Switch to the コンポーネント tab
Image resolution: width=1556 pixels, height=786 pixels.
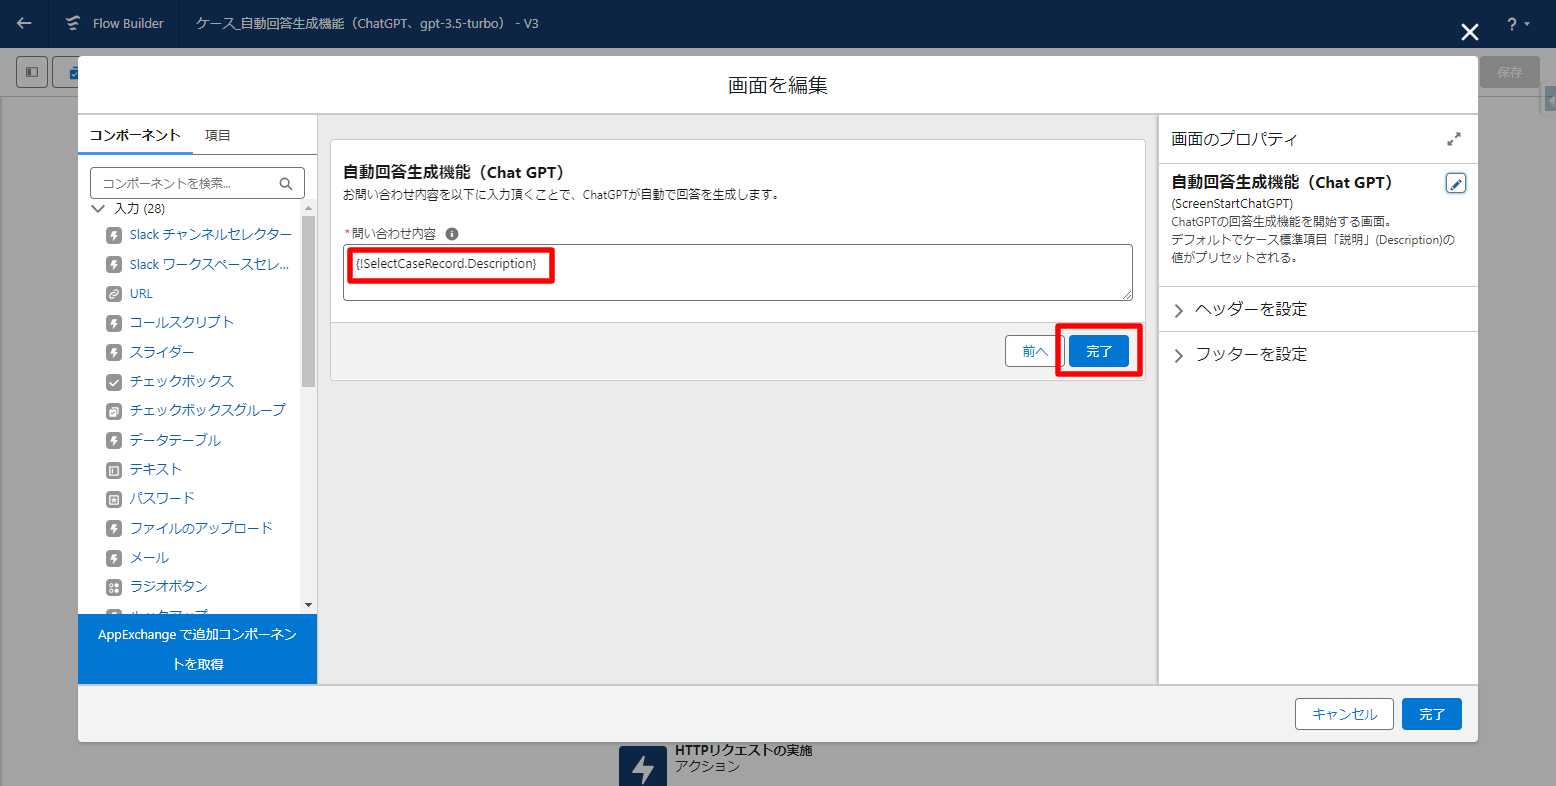pyautogui.click(x=135, y=135)
